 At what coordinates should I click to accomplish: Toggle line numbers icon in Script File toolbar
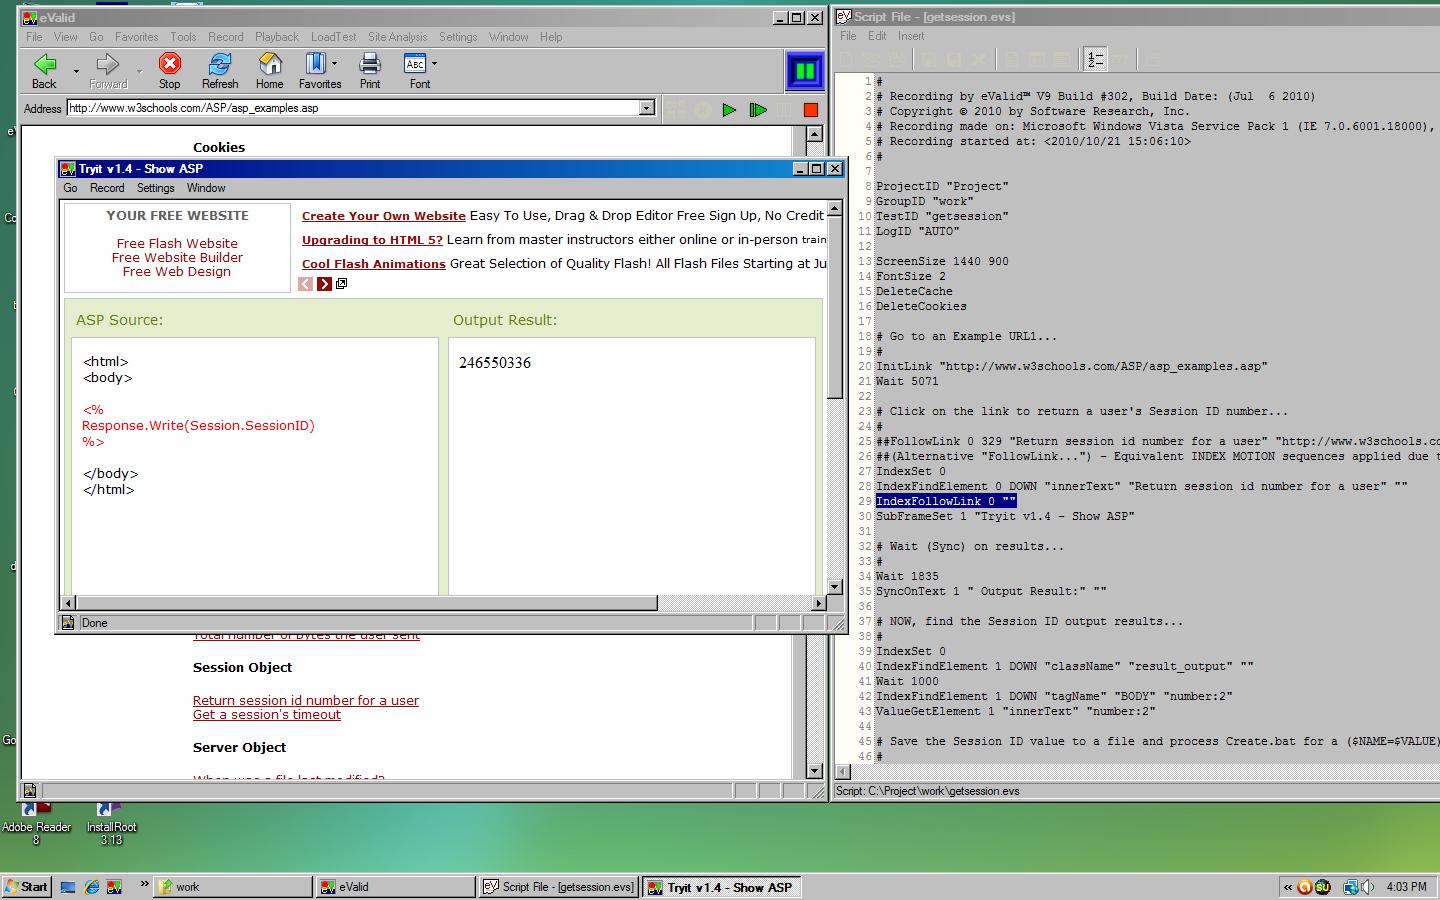(x=1095, y=60)
